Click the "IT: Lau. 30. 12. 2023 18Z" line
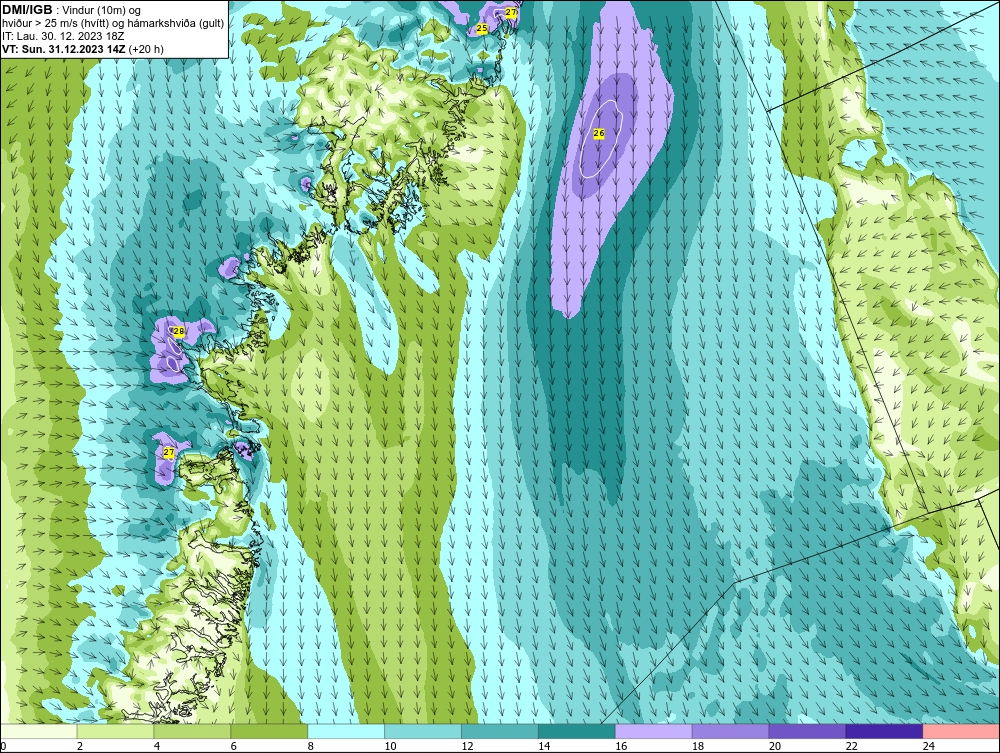 [63, 36]
